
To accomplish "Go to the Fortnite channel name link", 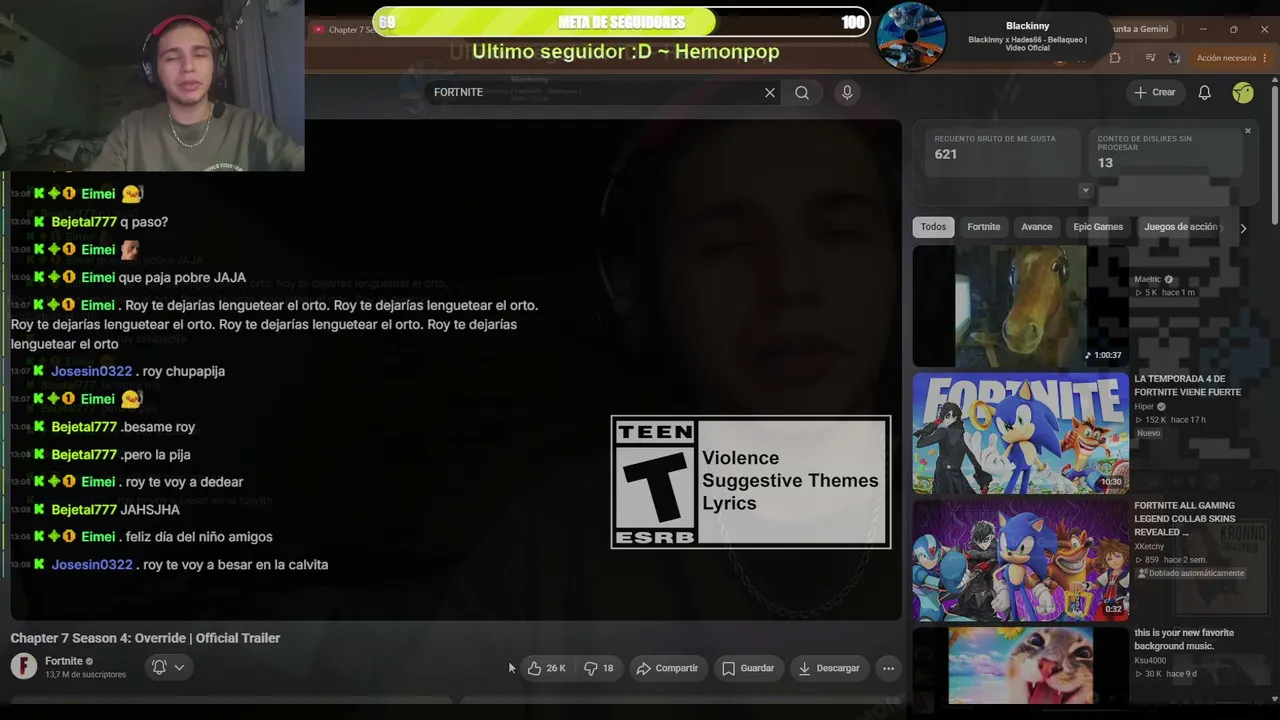I will [64, 661].
